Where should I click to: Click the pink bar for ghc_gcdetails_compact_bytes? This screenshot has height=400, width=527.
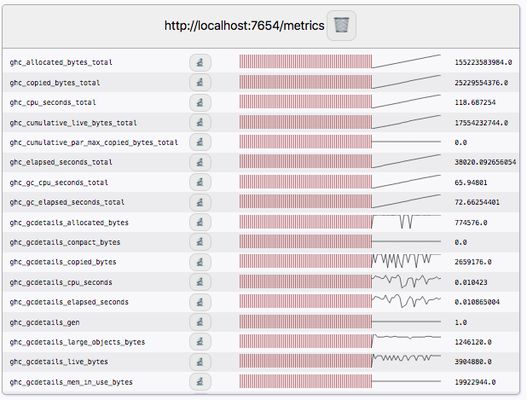pyautogui.click(x=306, y=242)
